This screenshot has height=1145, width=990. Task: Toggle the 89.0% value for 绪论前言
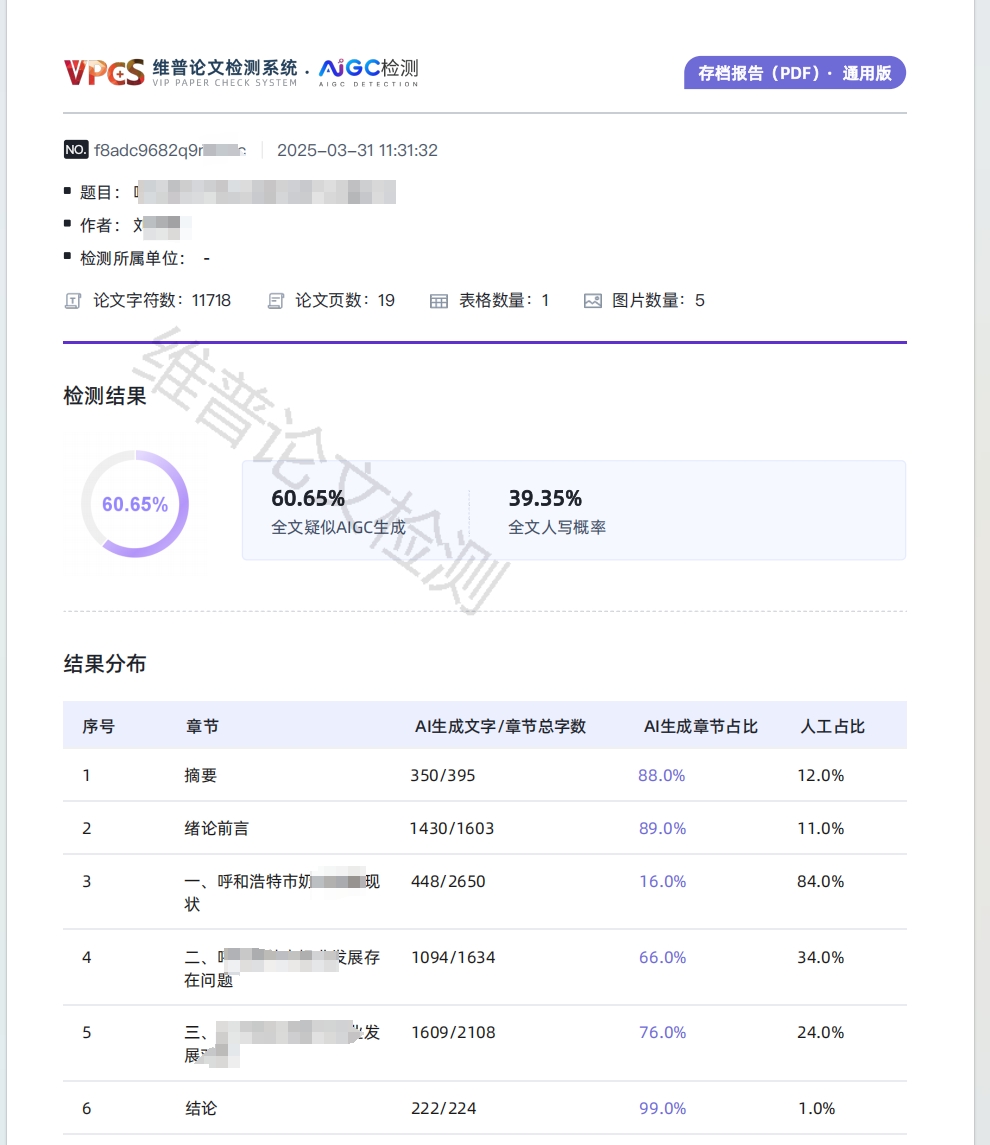tap(662, 828)
